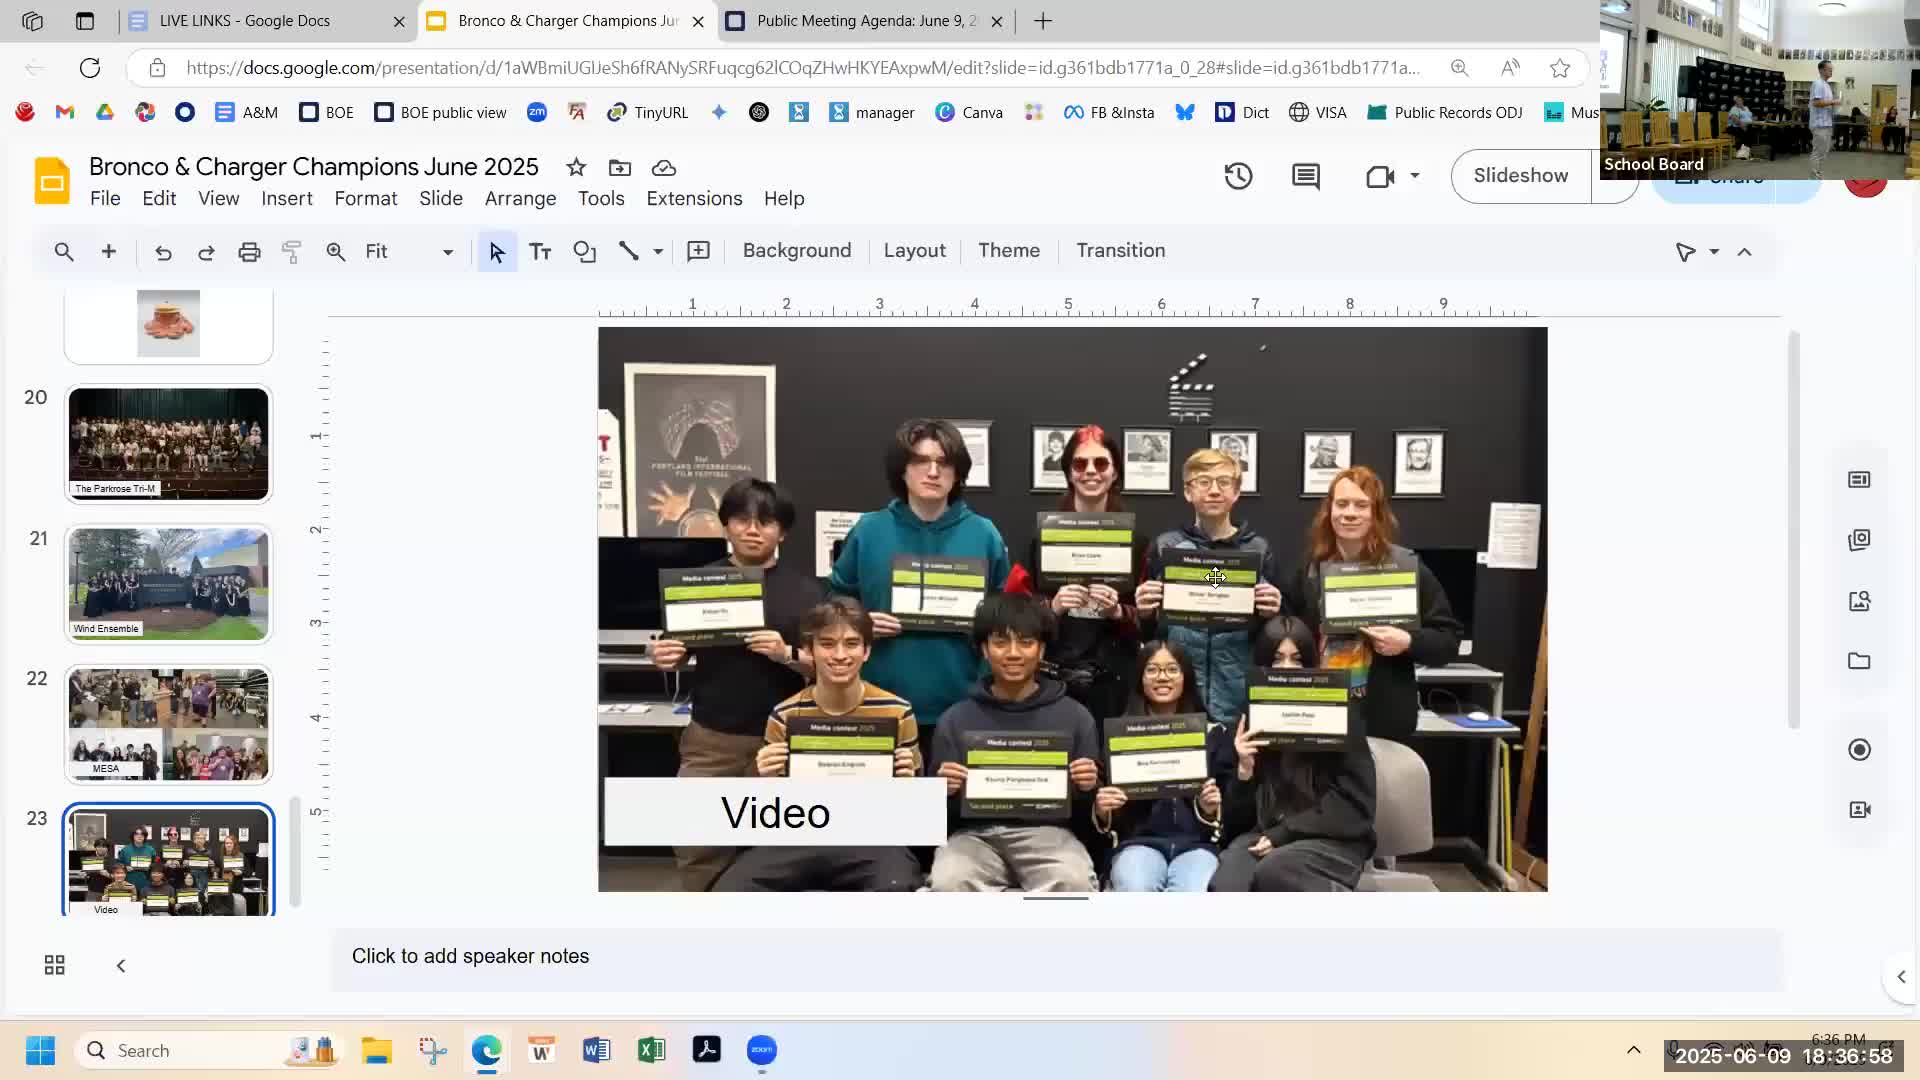
Task: Click the filmstrip vertical scrollbar
Action: click(x=295, y=850)
